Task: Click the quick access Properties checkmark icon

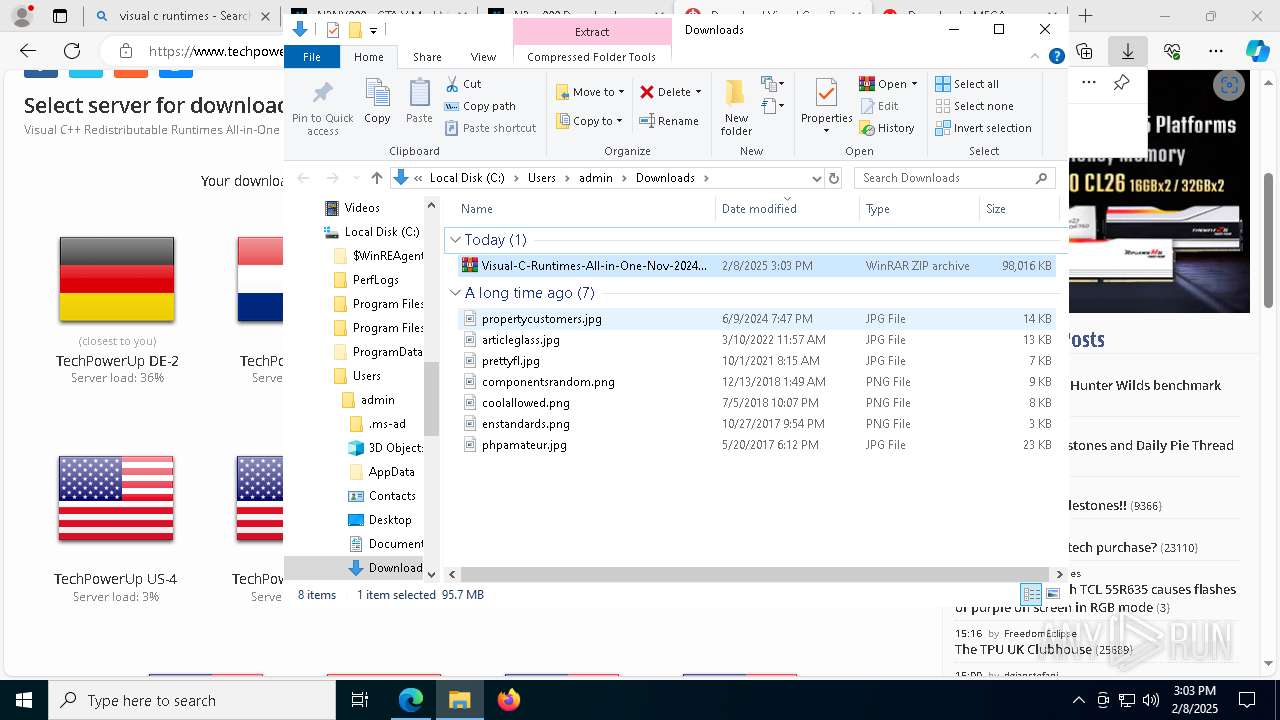Action: point(332,30)
